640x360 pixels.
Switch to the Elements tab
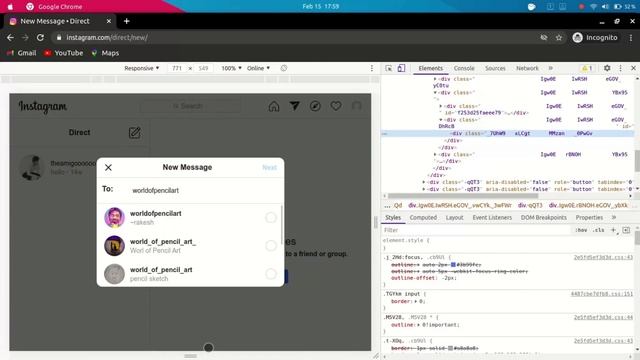[x=430, y=68]
